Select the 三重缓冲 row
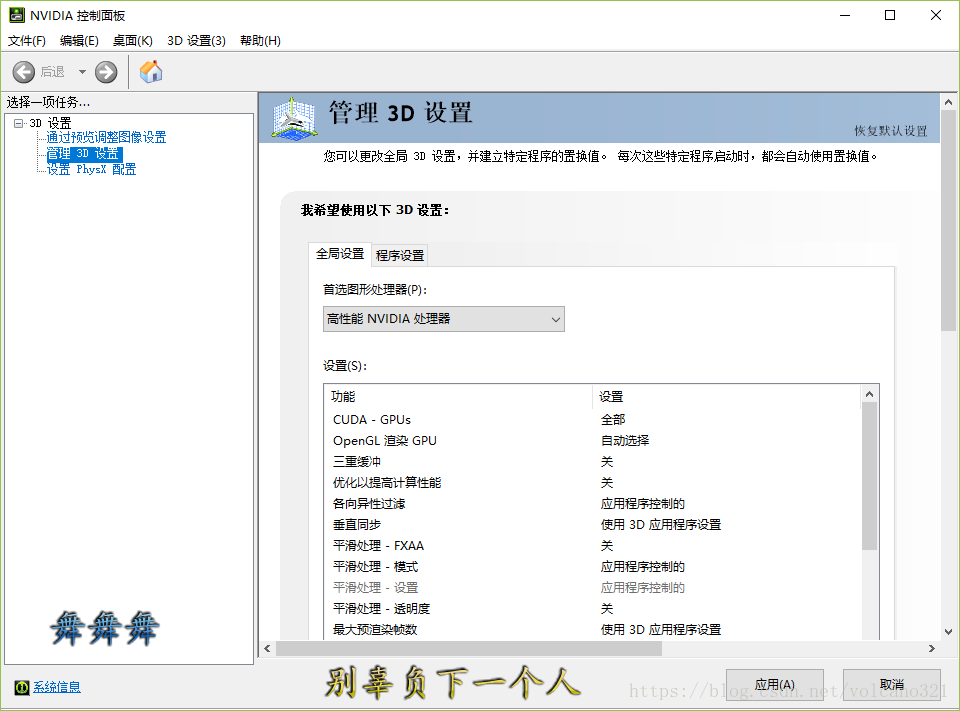 [592, 462]
